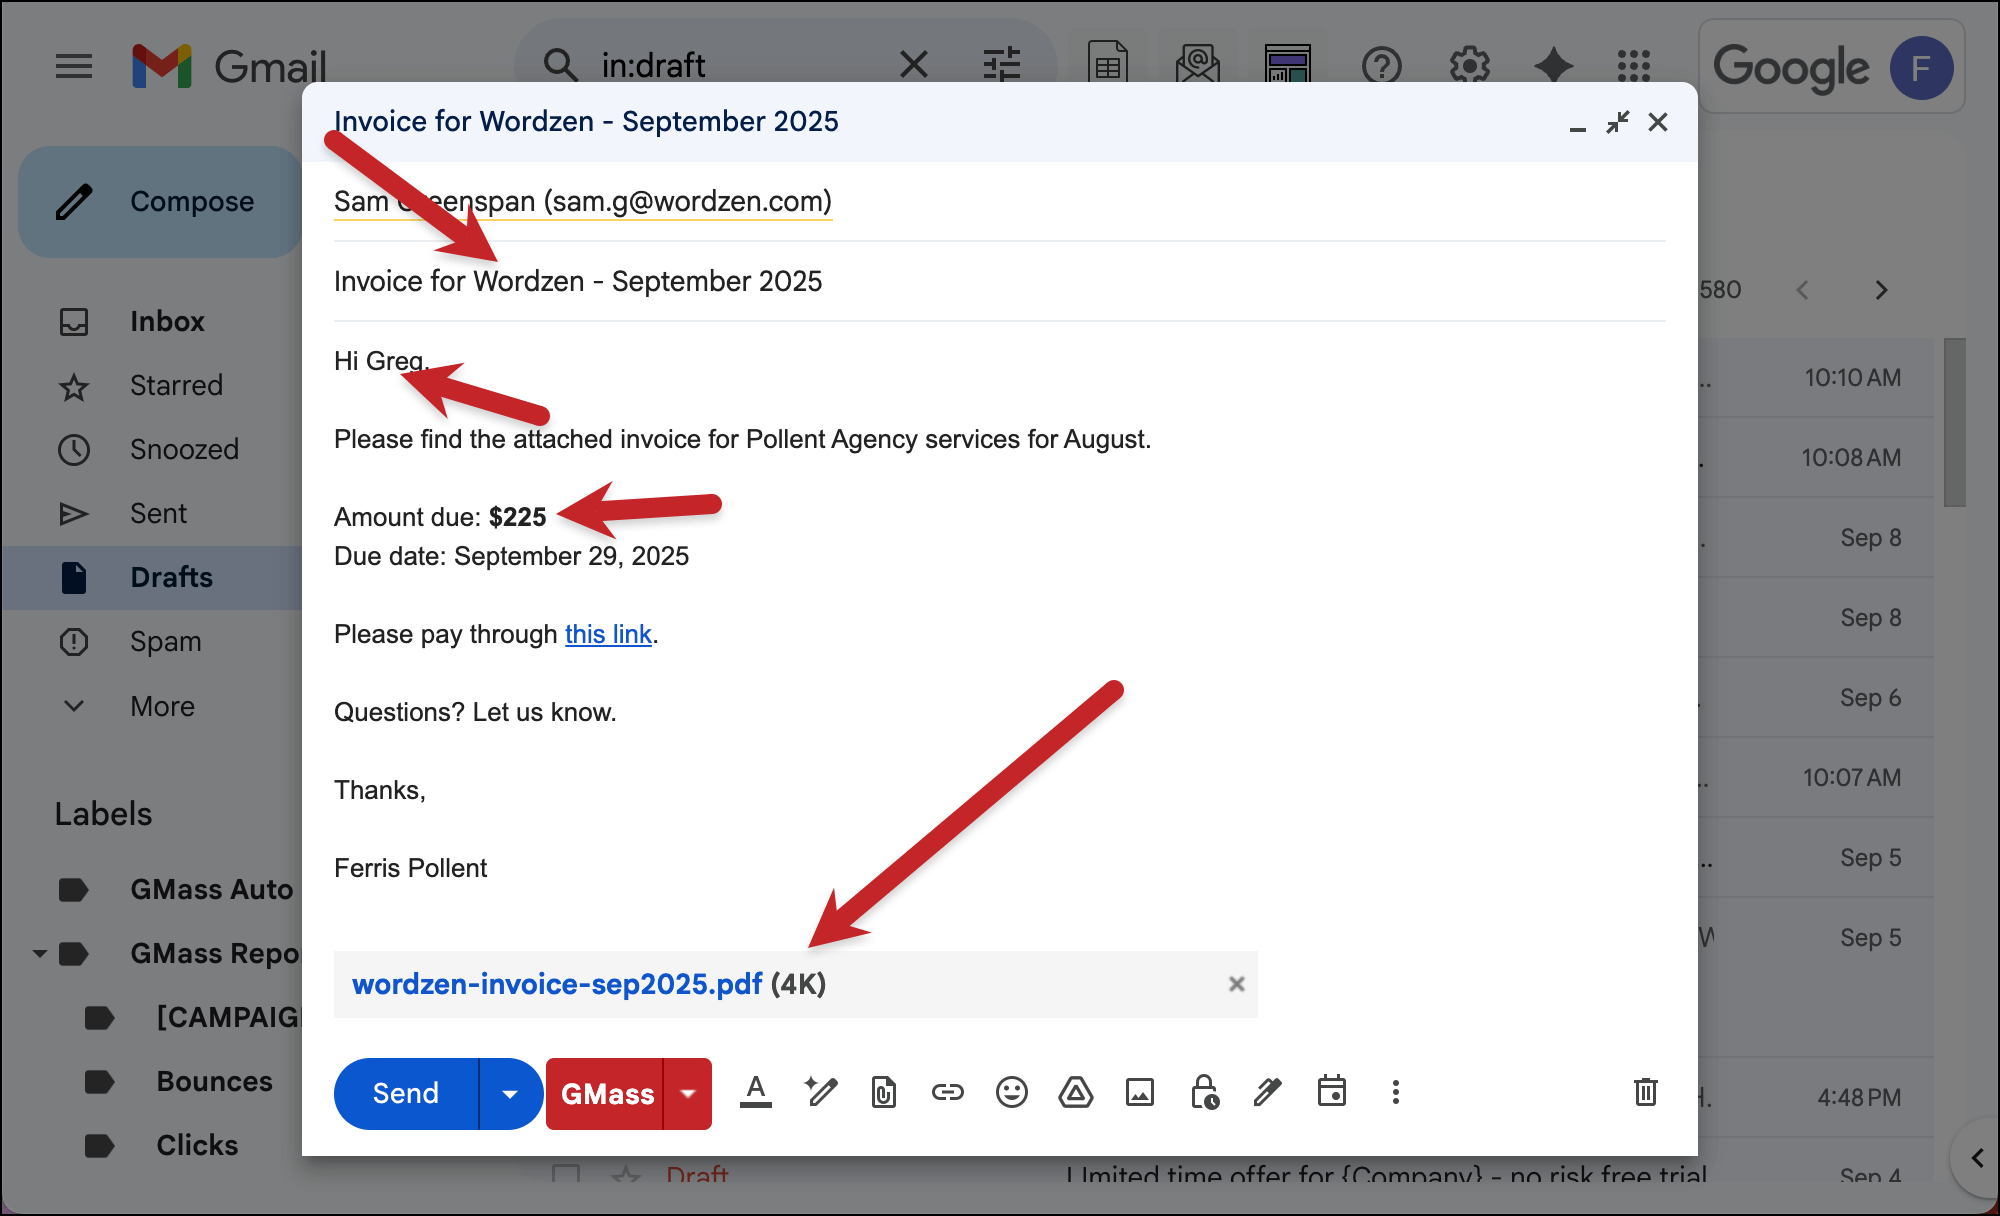The image size is (2000, 1216).
Task: Click the Help me write pencil icon
Action: click(820, 1092)
